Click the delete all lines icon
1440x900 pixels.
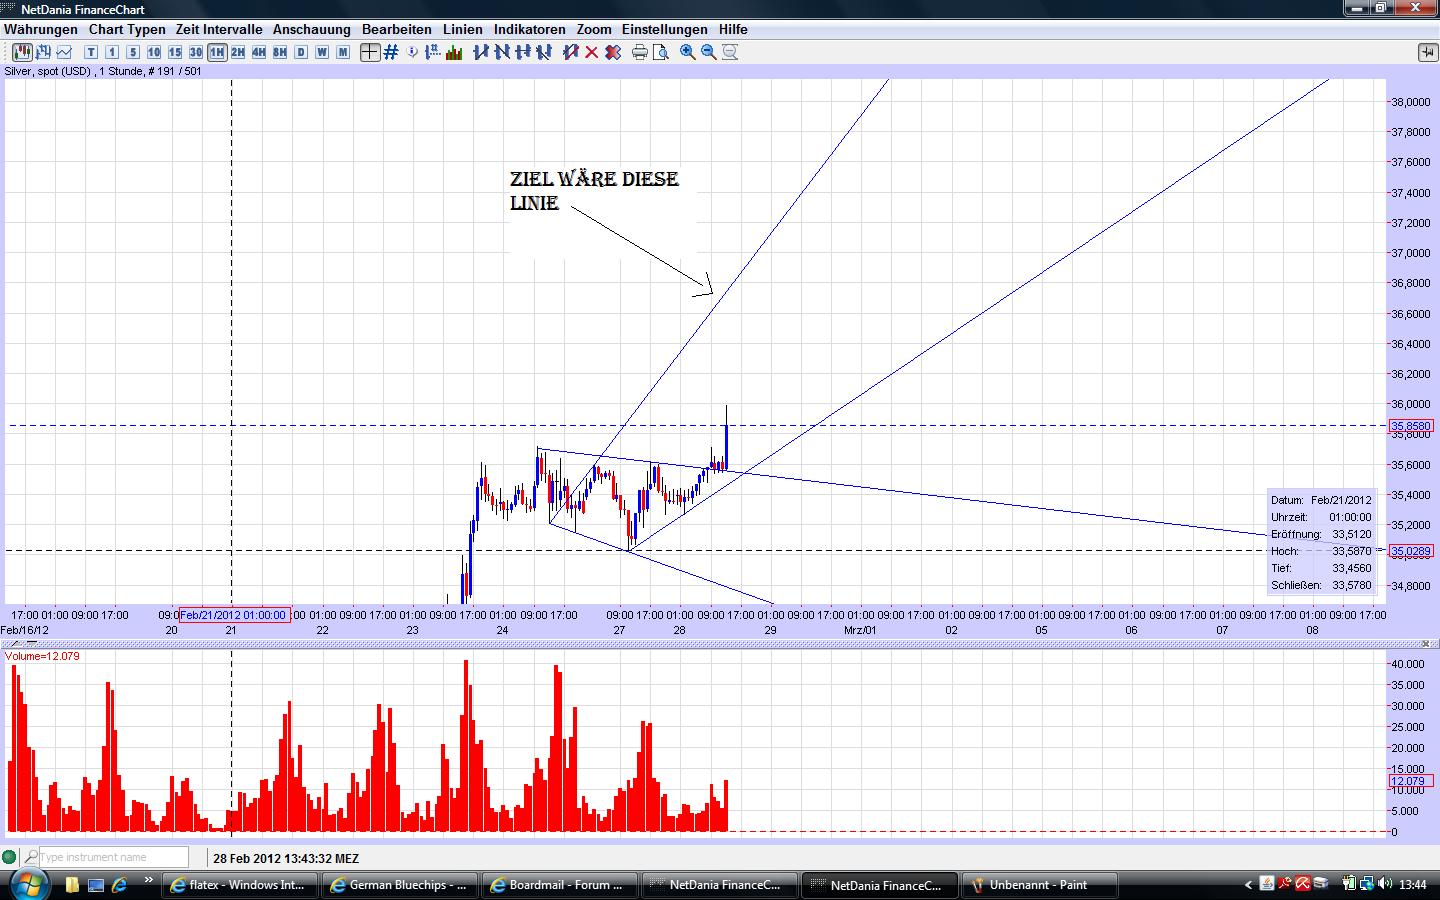tap(613, 52)
